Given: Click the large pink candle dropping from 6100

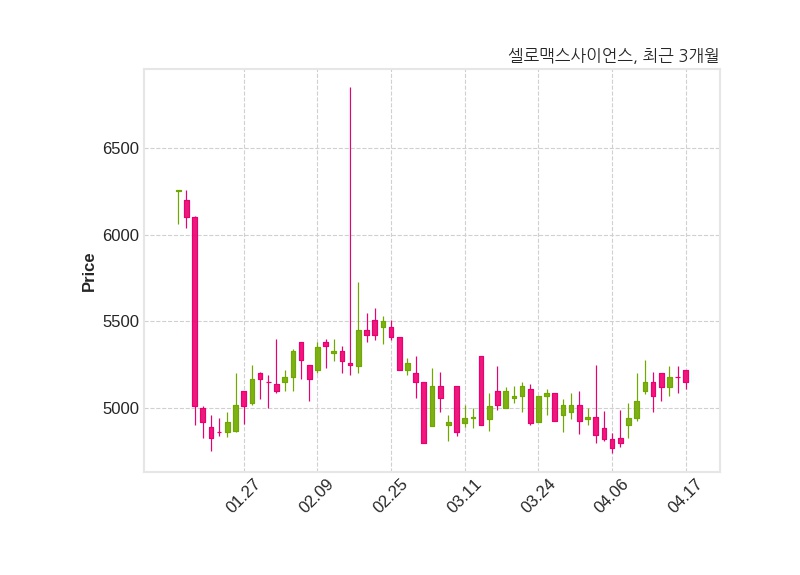Looking at the screenshot, I should point(195,311).
